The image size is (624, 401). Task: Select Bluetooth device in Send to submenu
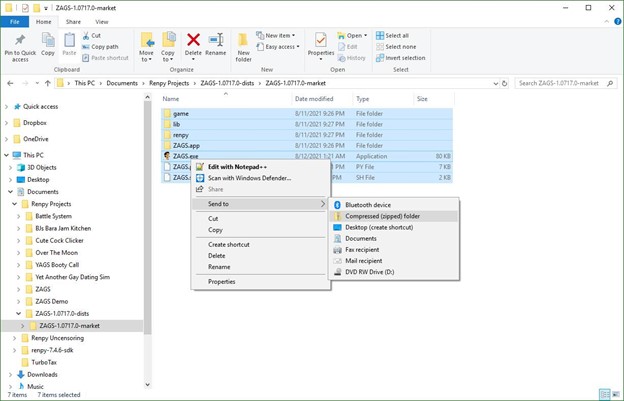370,204
